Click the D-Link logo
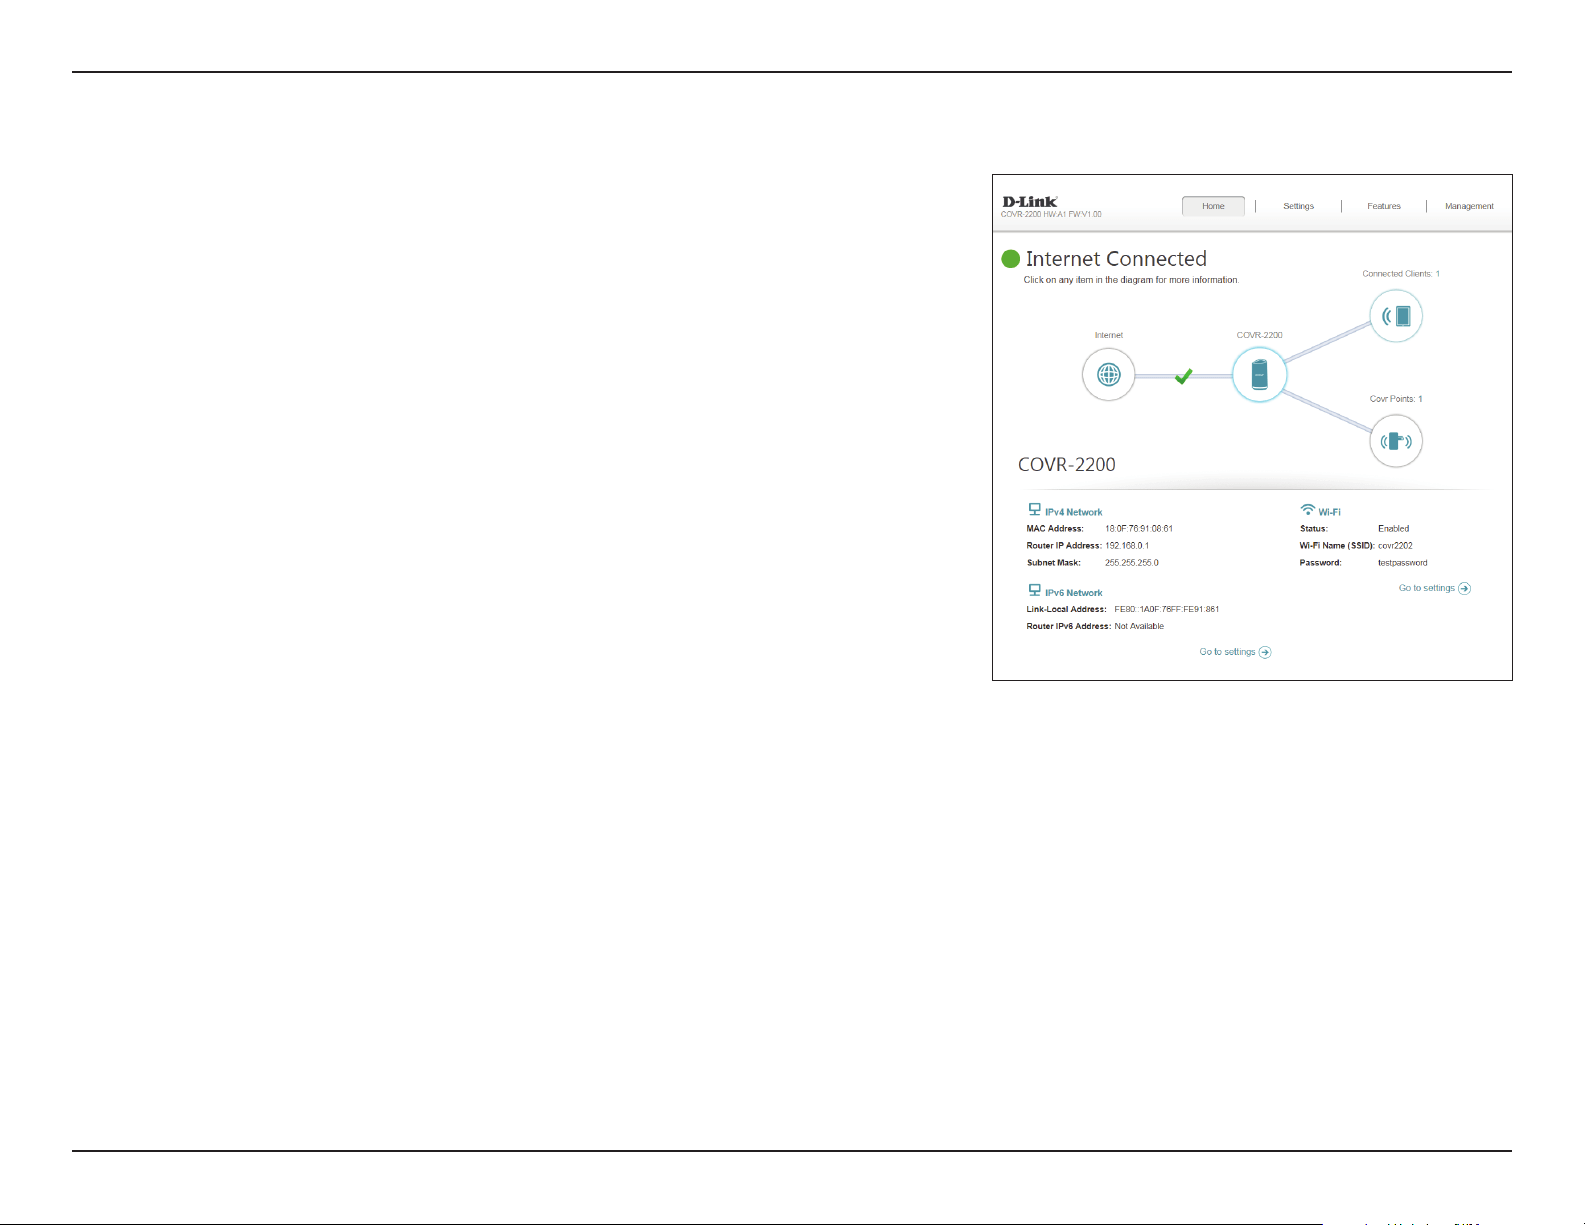Viewport: 1585px width, 1225px height. (x=1030, y=202)
